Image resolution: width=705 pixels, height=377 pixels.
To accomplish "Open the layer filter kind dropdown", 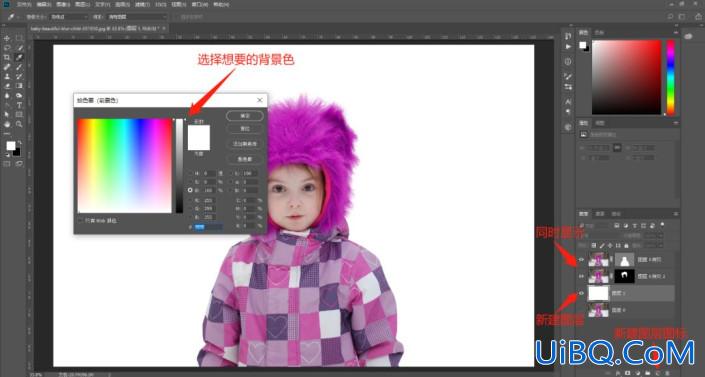I will point(595,225).
